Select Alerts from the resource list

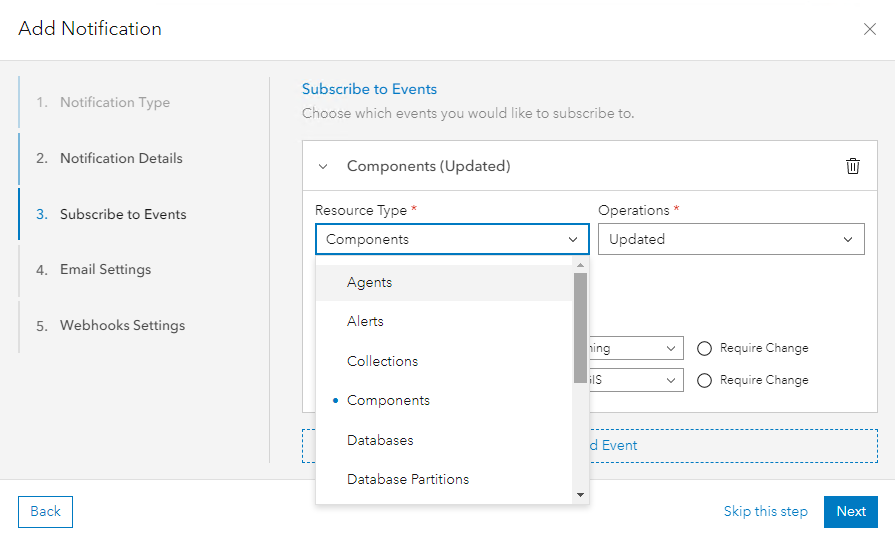365,321
